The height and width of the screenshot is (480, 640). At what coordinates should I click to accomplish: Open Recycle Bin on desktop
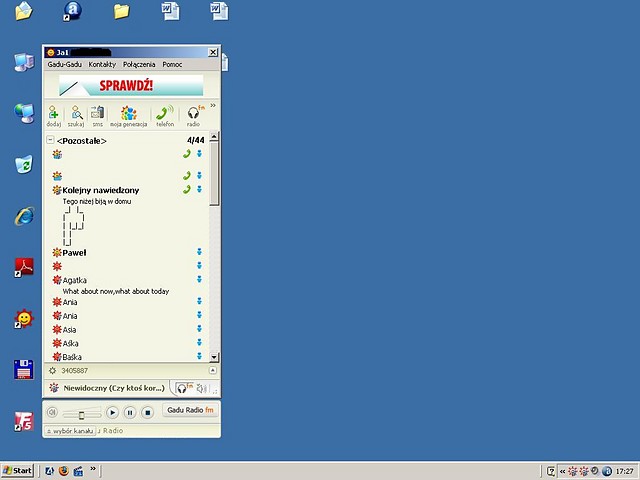pyautogui.click(x=24, y=164)
